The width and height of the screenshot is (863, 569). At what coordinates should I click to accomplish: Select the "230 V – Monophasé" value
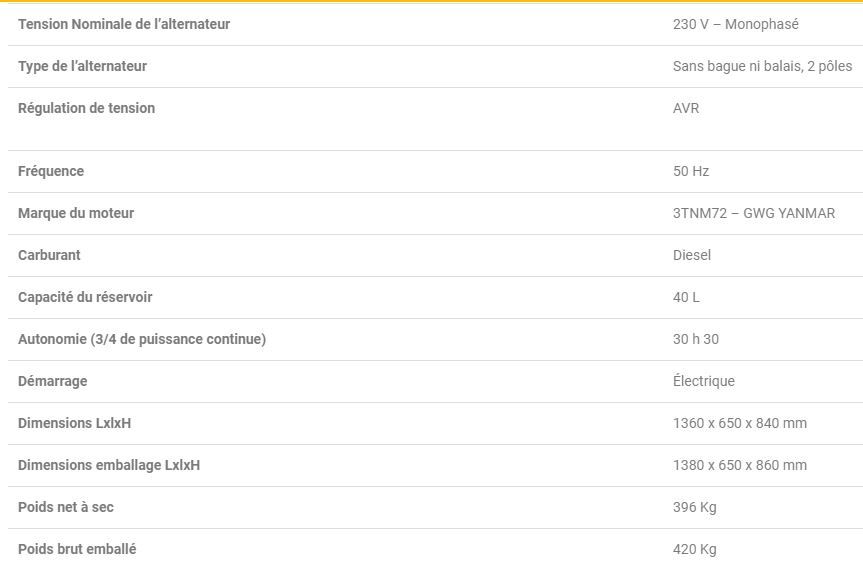point(735,24)
